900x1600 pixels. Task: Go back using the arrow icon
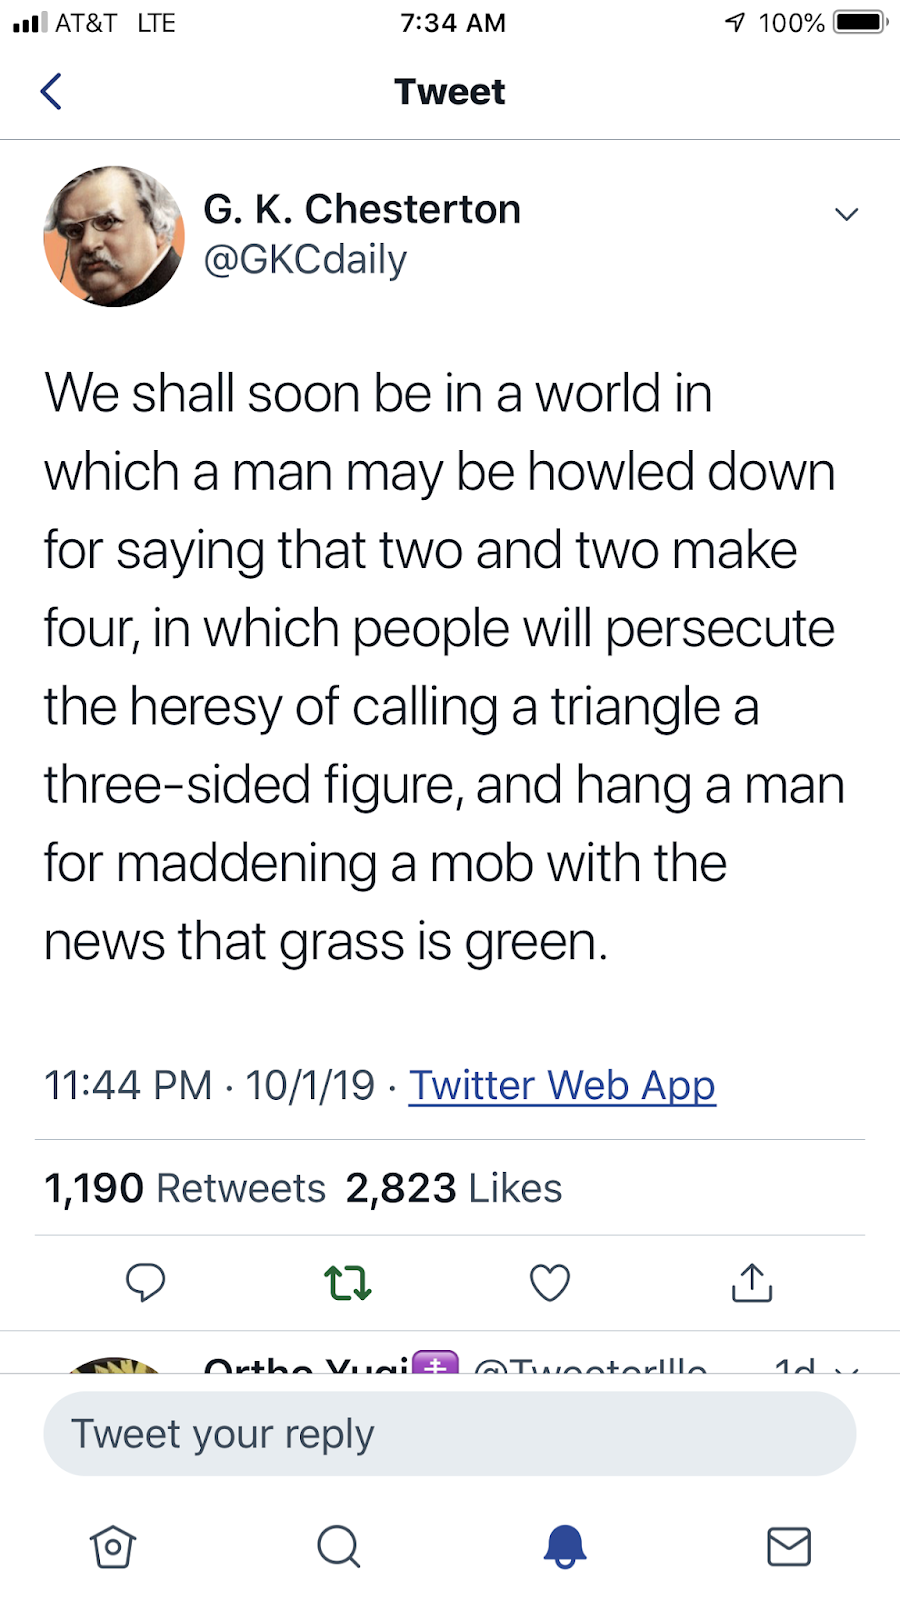[51, 92]
